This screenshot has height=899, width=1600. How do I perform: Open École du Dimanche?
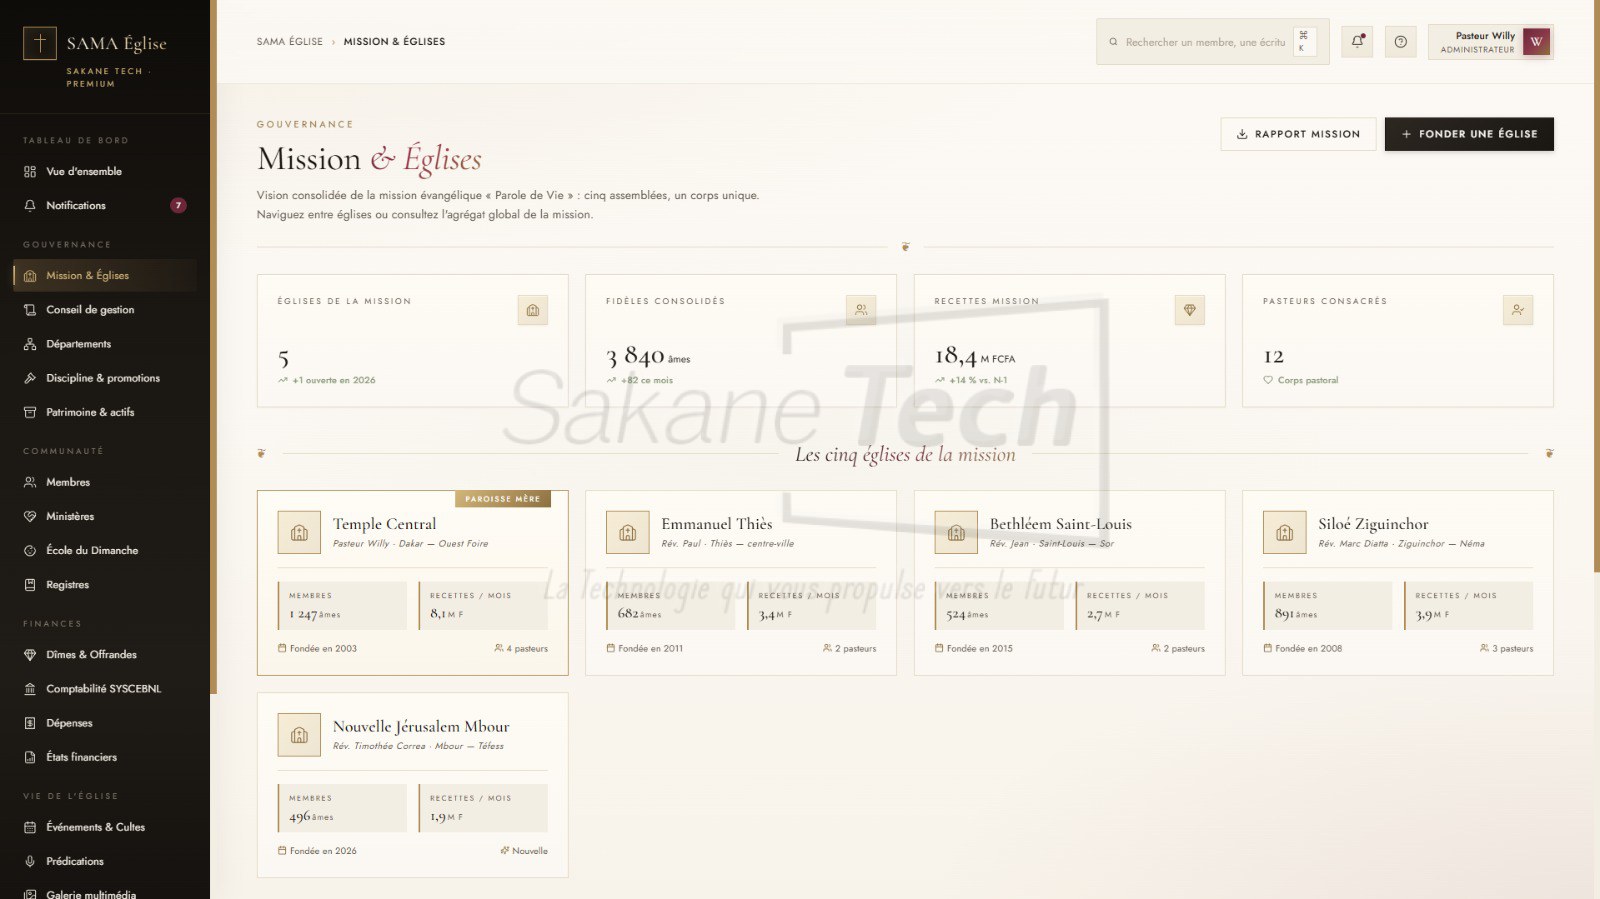click(x=105, y=550)
